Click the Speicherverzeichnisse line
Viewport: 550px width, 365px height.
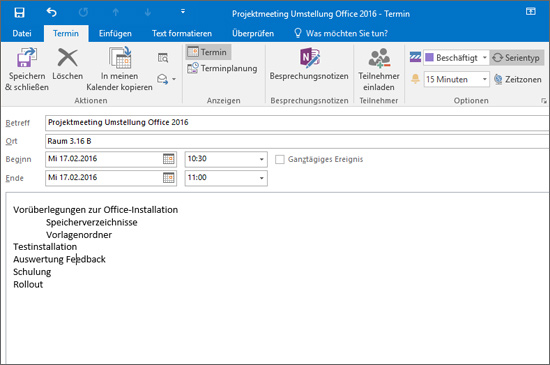click(x=92, y=222)
